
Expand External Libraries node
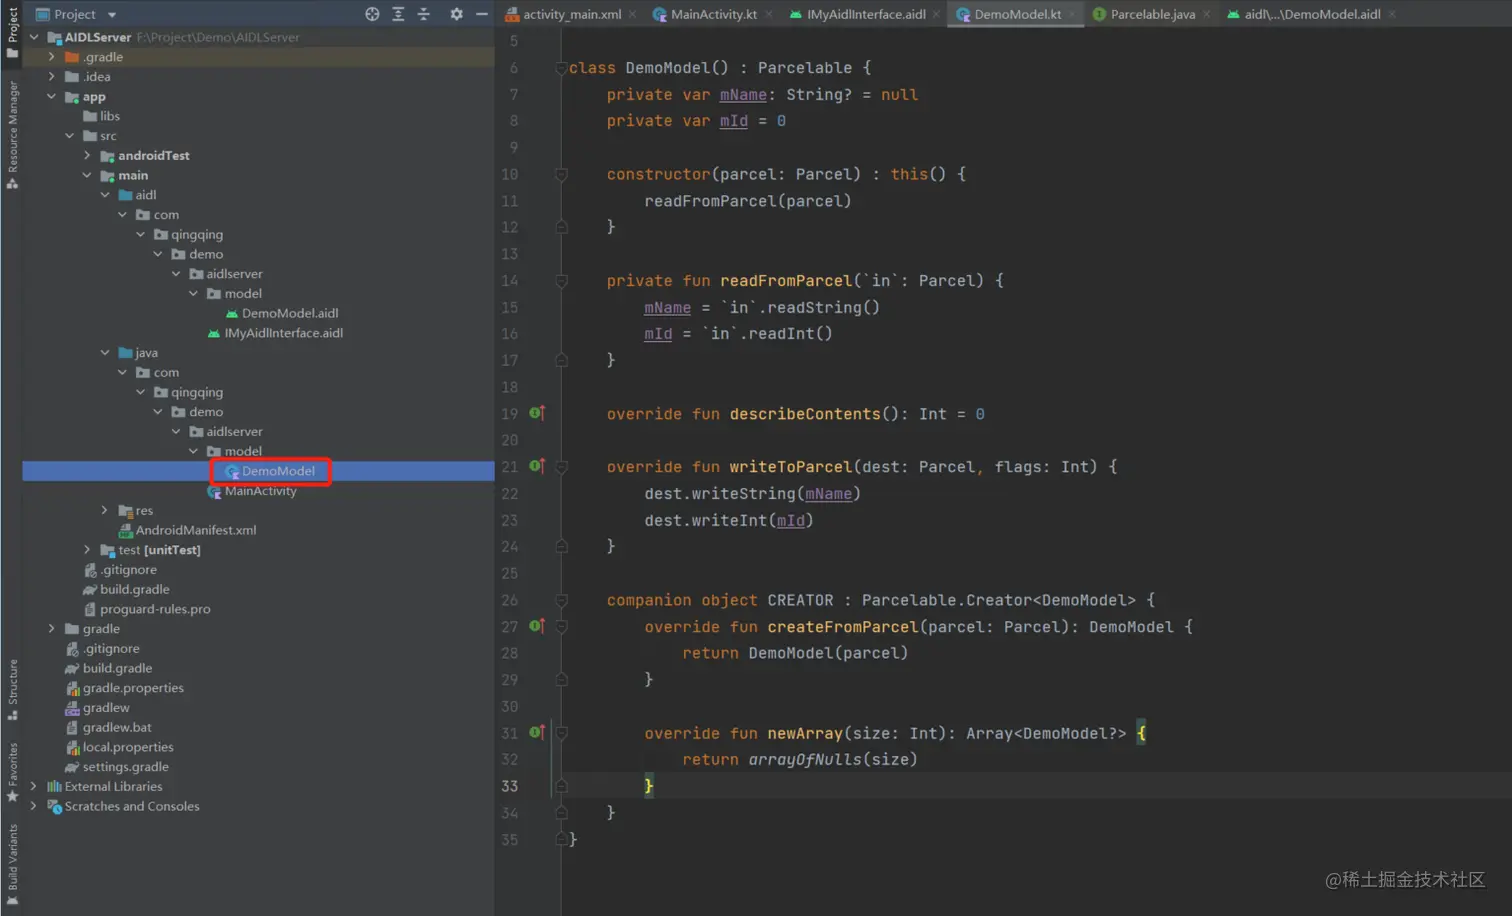point(34,786)
